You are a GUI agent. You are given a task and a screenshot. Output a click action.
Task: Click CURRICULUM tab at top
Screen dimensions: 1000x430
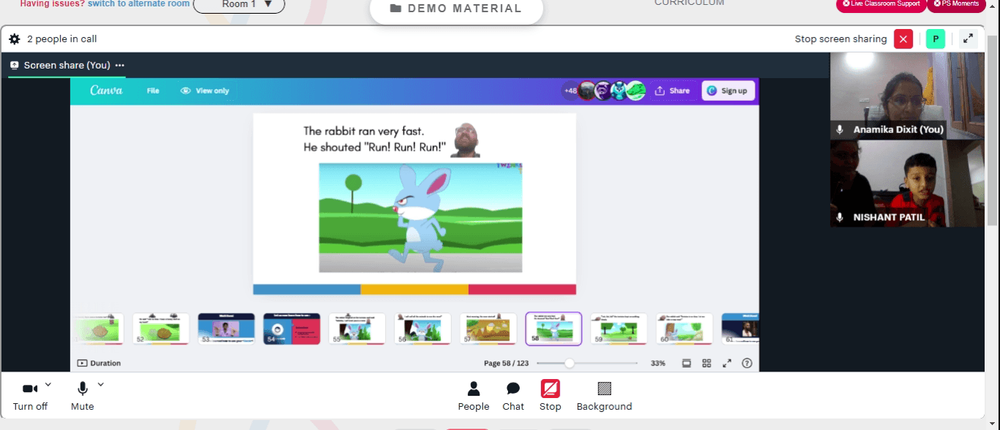click(689, 3)
